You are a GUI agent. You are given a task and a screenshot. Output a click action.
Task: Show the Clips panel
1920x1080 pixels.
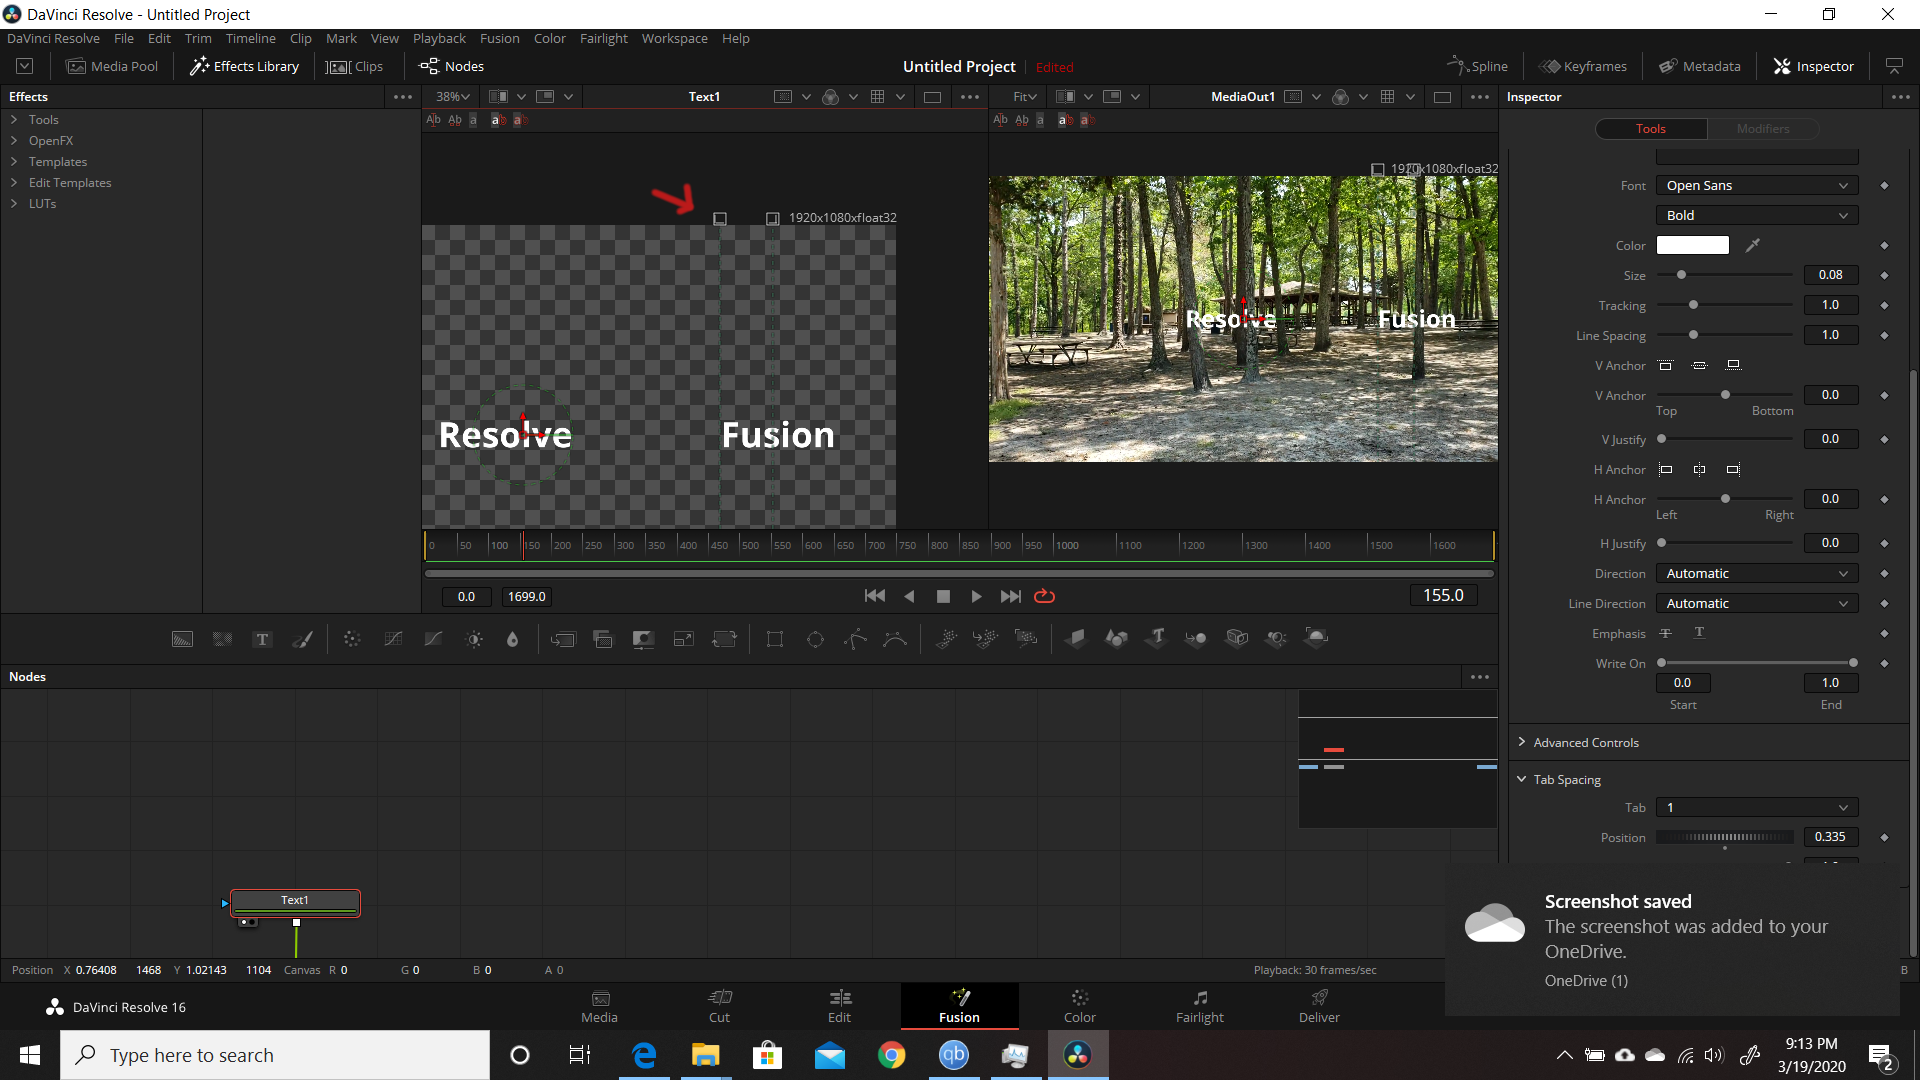pyautogui.click(x=355, y=66)
